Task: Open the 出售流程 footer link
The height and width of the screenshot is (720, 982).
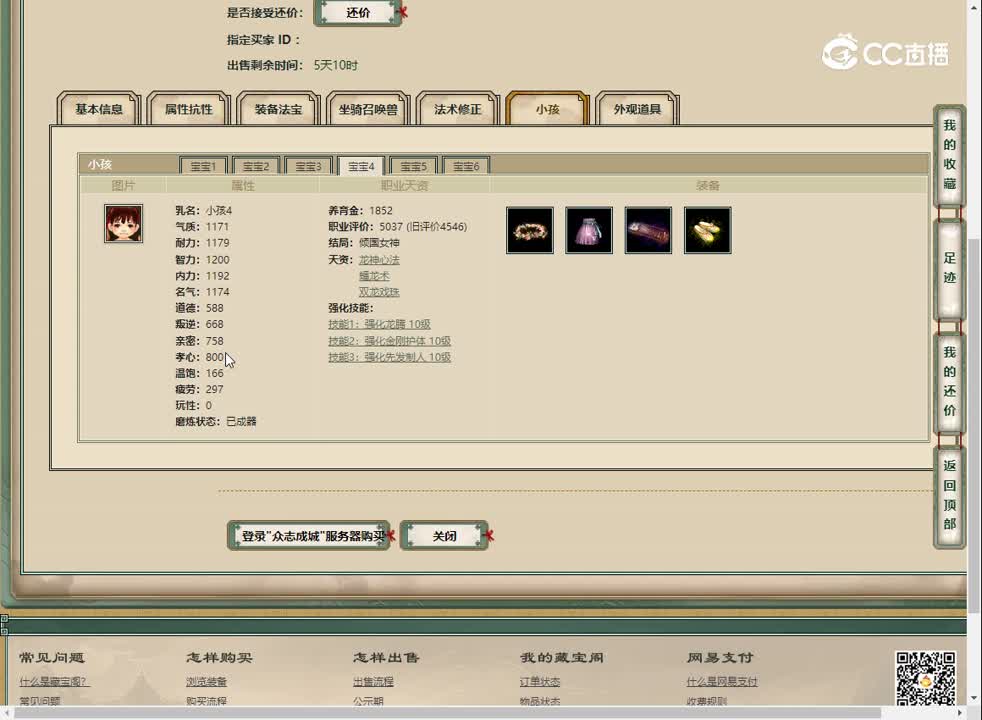Action: pyautogui.click(x=373, y=682)
